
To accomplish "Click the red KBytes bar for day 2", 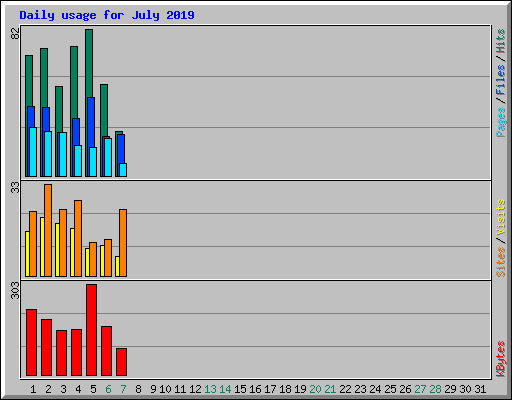I will coord(46,348).
